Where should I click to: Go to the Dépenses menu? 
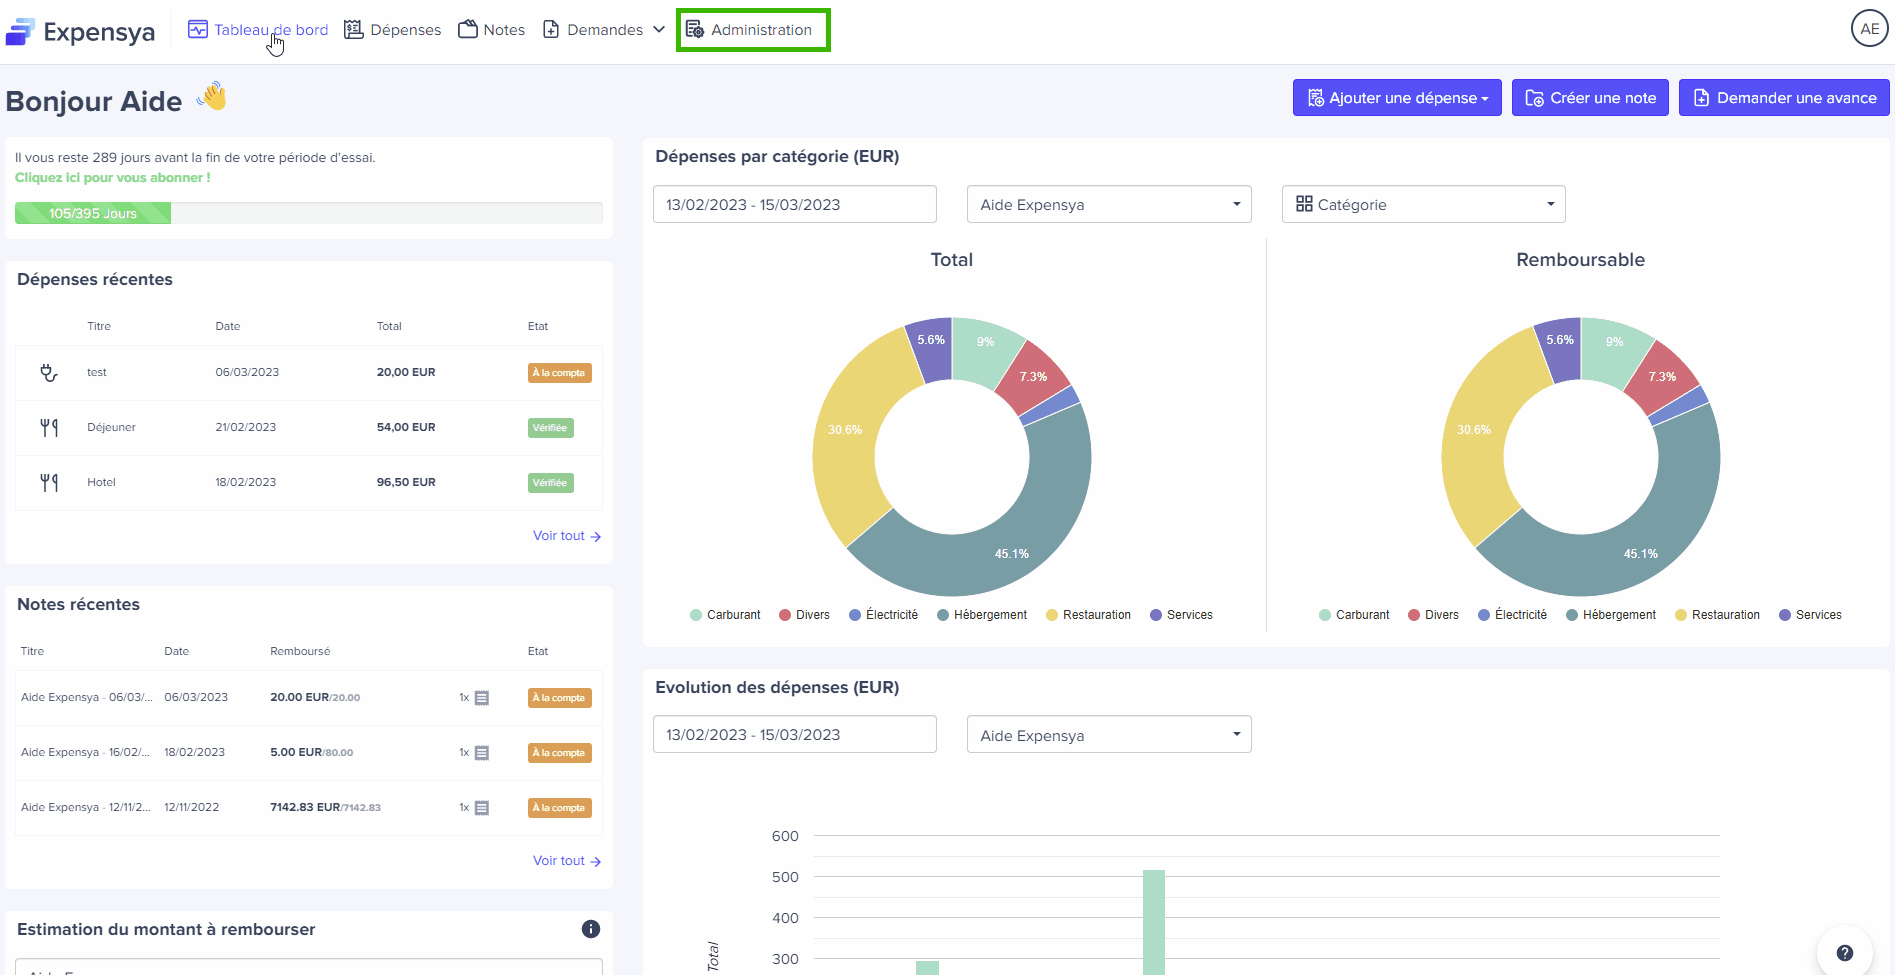[392, 30]
